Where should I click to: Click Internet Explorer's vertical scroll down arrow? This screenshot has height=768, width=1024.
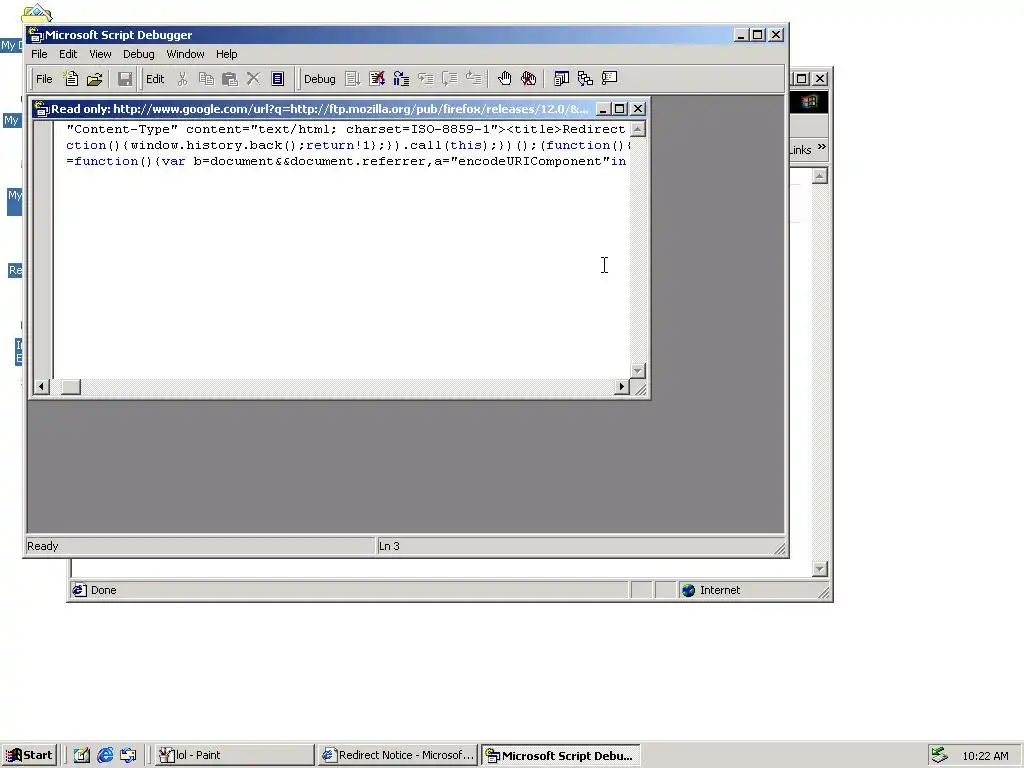[x=820, y=569]
